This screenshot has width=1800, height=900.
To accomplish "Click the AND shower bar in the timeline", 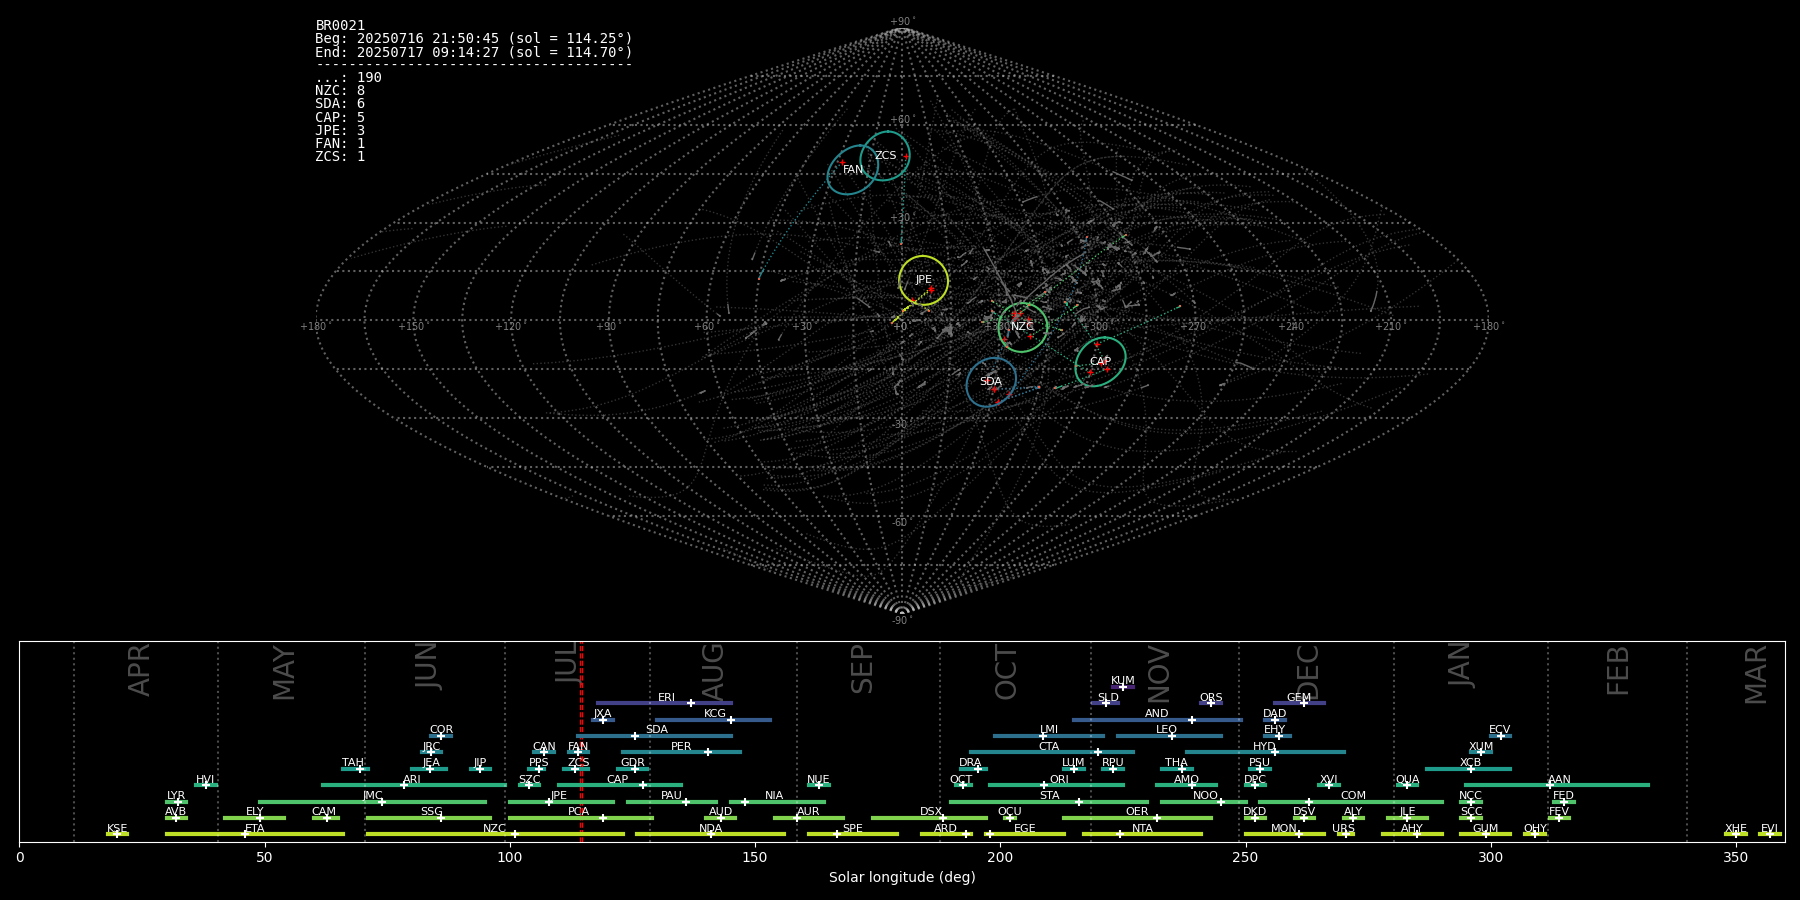I will (1157, 719).
